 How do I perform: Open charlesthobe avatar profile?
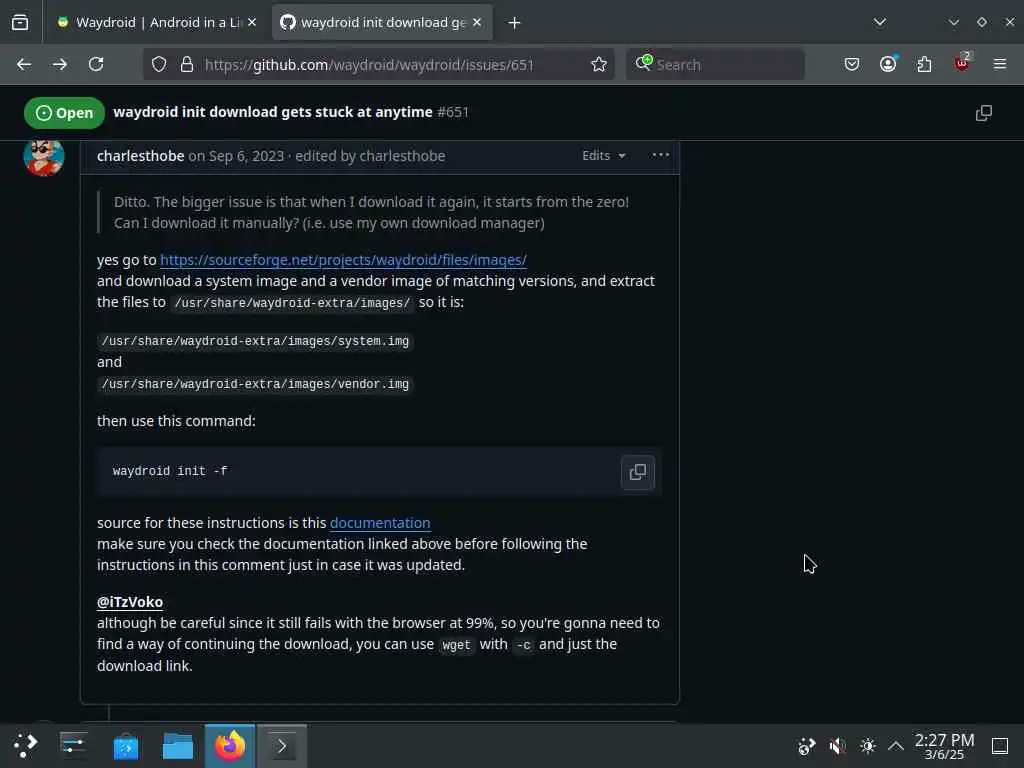44,157
